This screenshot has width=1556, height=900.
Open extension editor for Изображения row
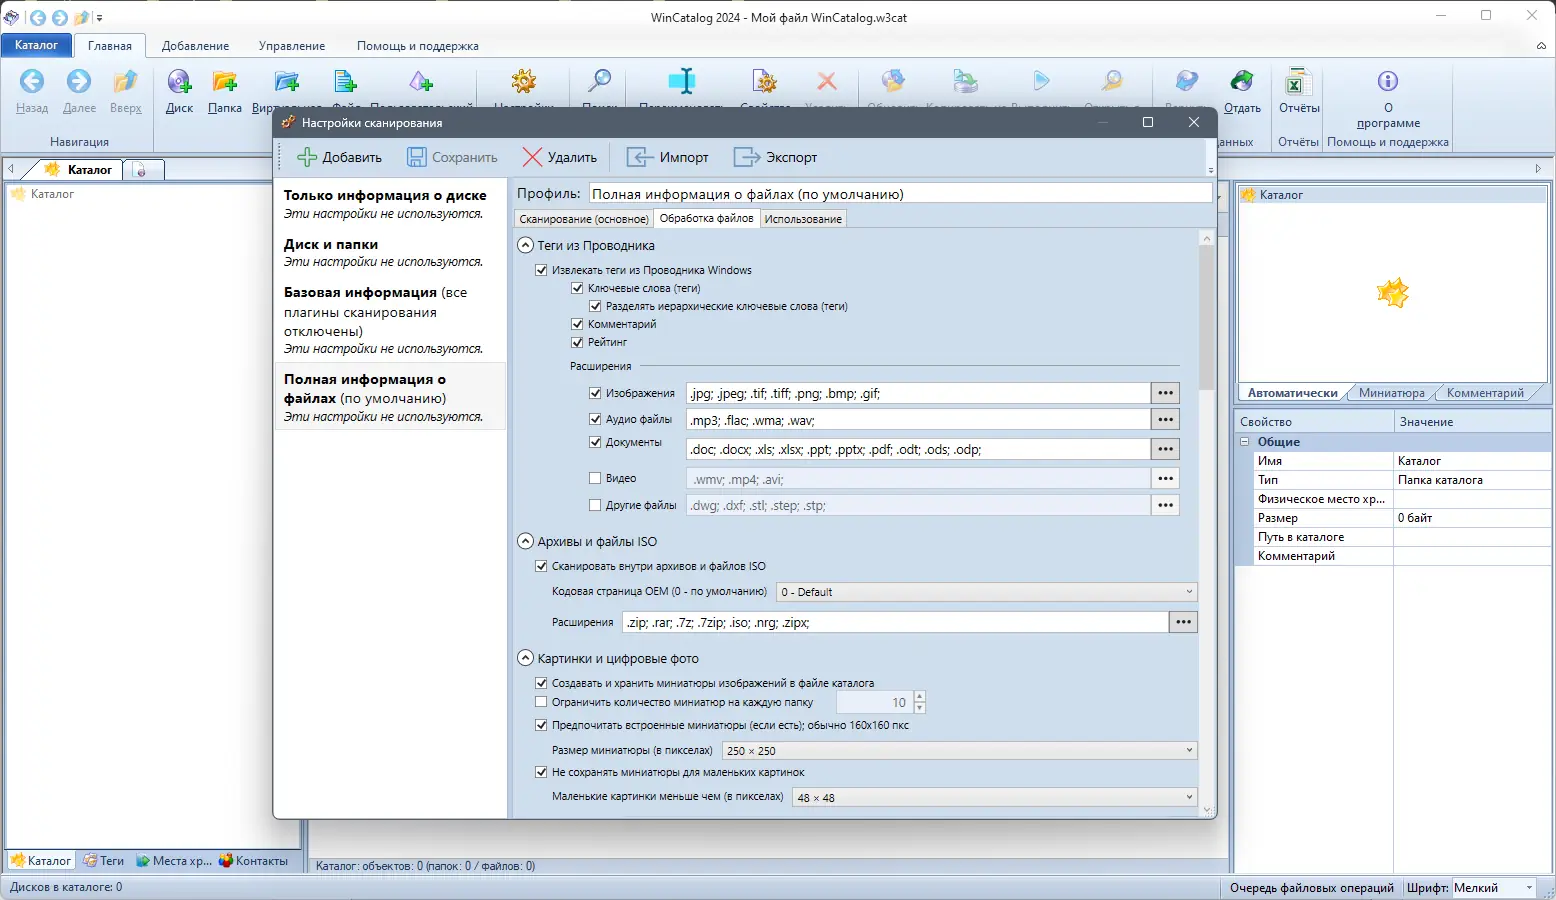pyautogui.click(x=1165, y=393)
